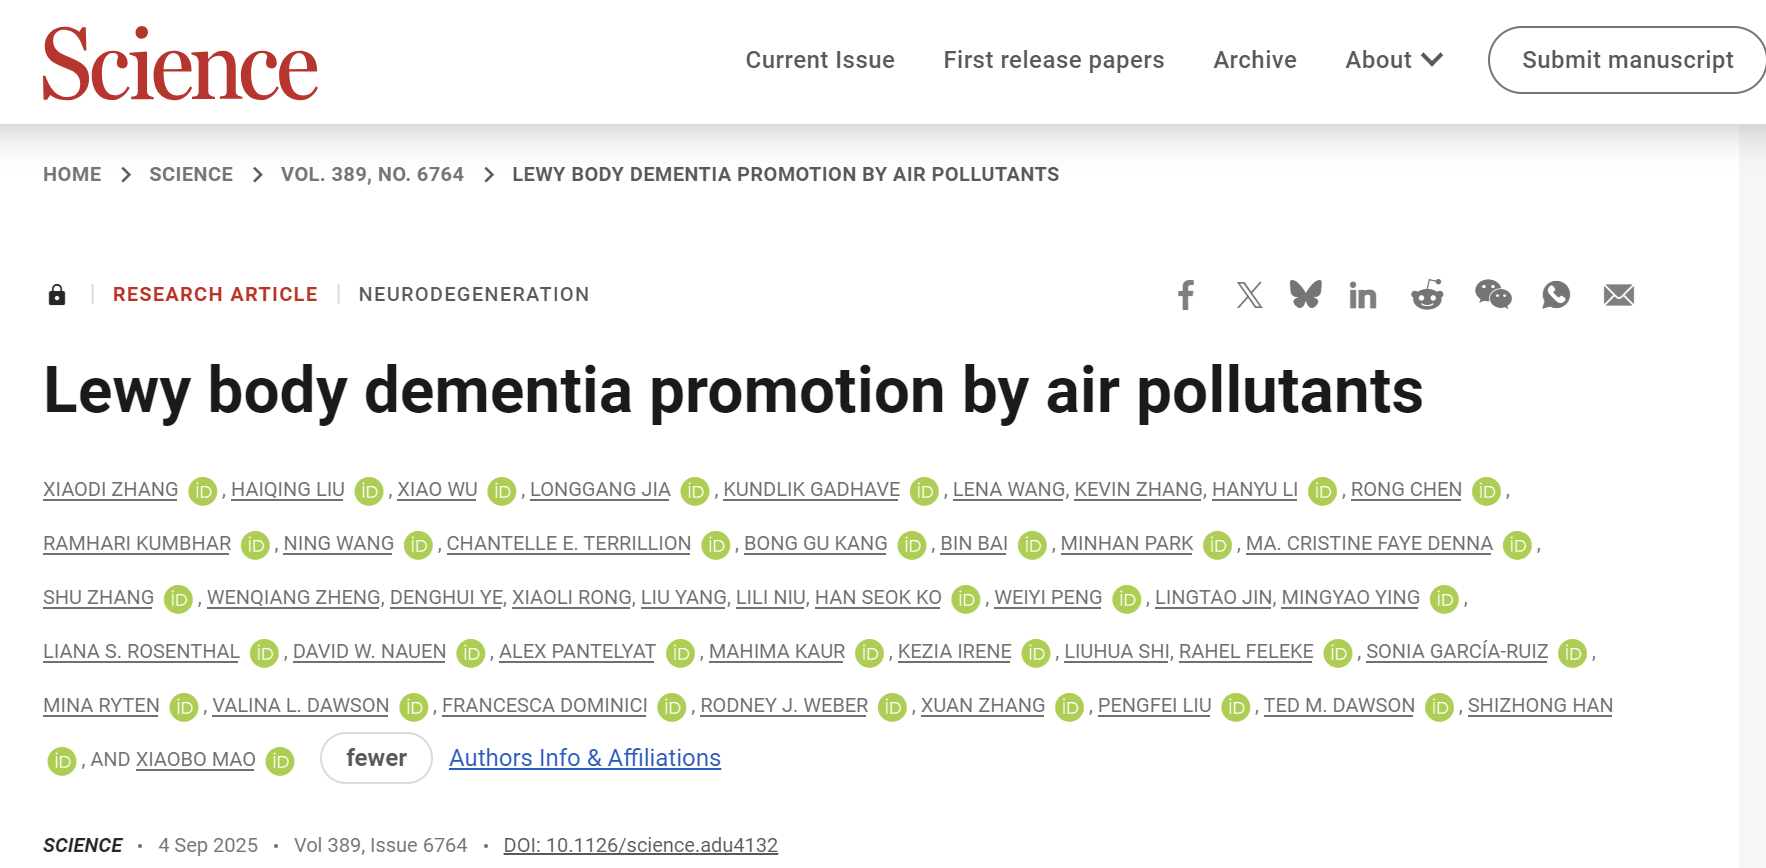
Task: Open Authors Info & Affiliations
Action: [x=584, y=758]
